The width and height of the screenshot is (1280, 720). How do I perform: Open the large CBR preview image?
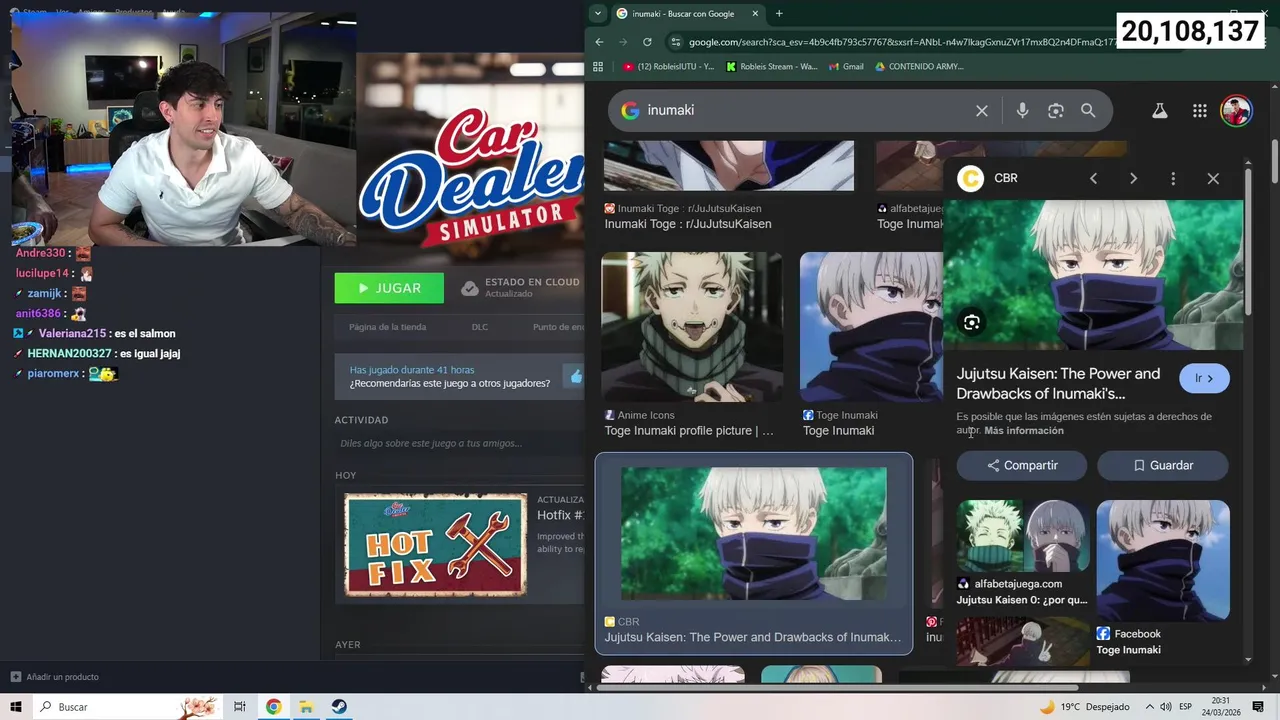[x=1093, y=275]
